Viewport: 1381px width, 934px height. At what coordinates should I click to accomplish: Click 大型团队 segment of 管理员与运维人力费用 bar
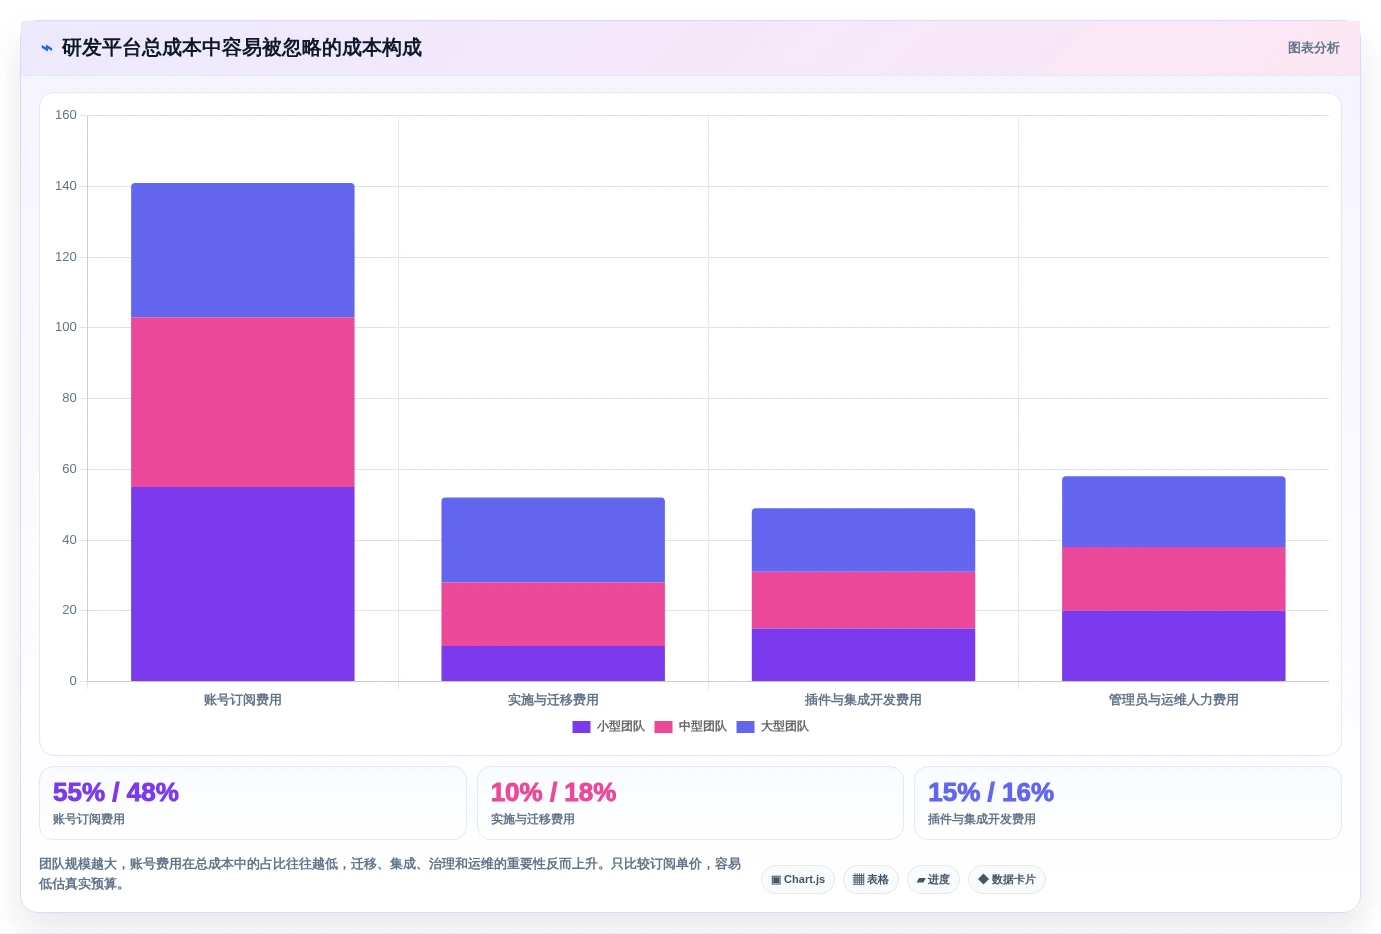click(1174, 512)
